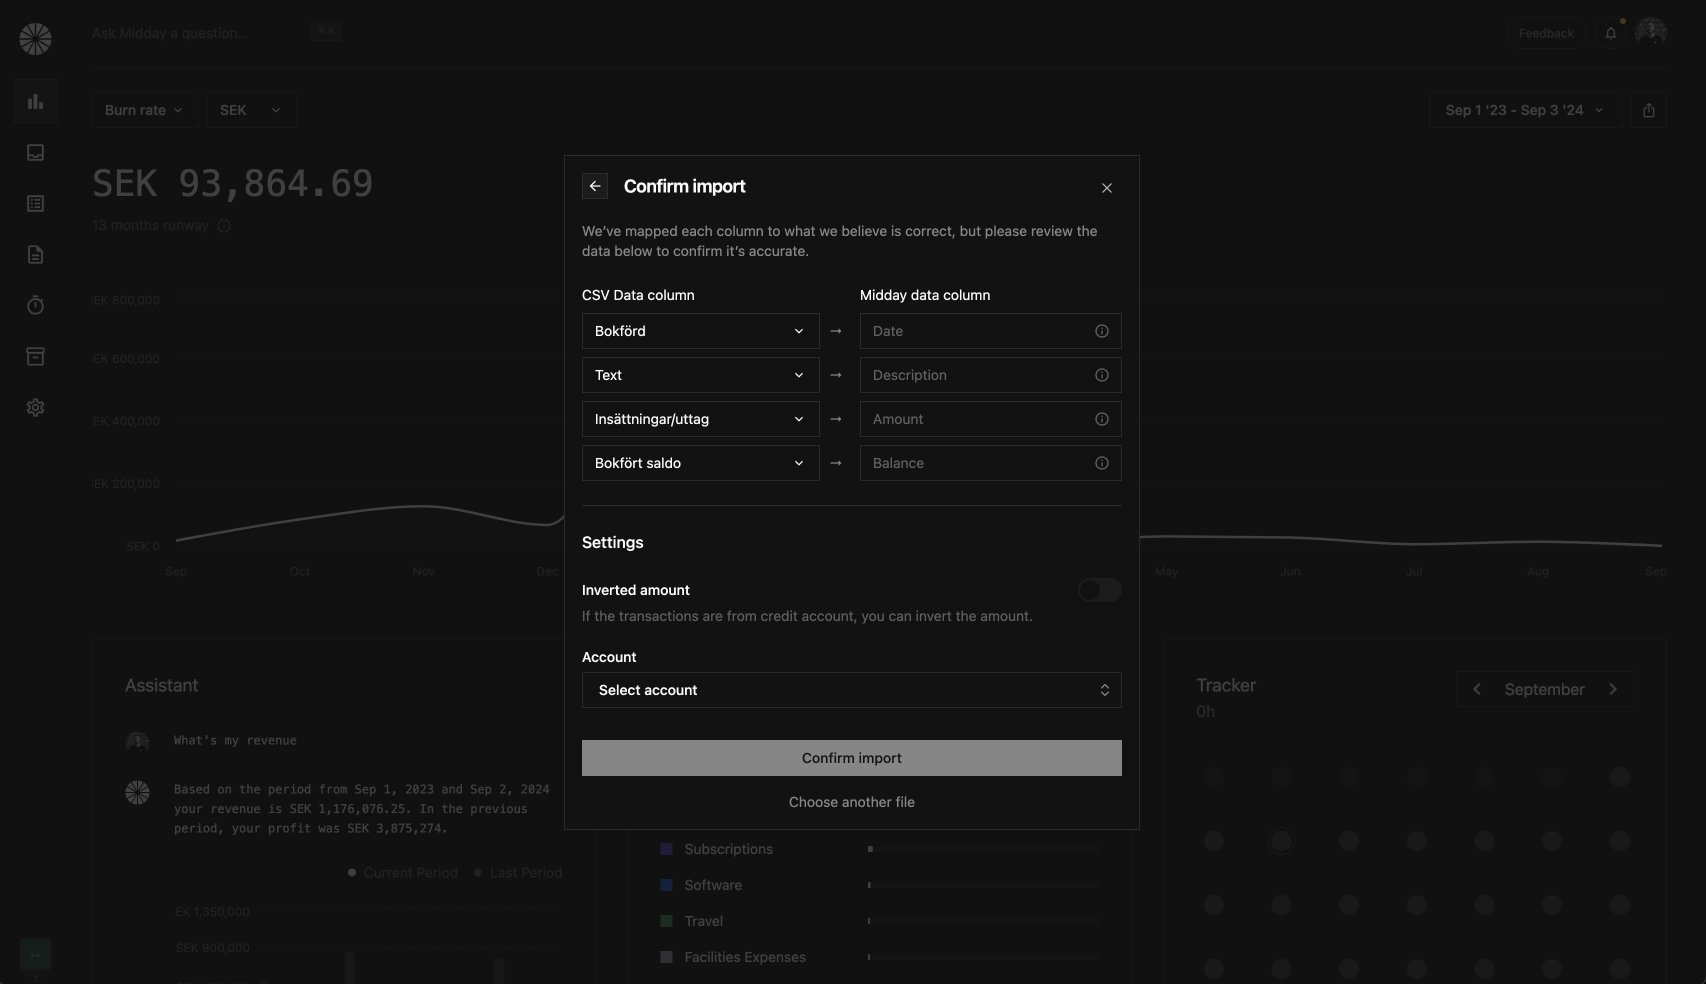
Task: Click the share icon beside date range
Action: click(x=1648, y=110)
